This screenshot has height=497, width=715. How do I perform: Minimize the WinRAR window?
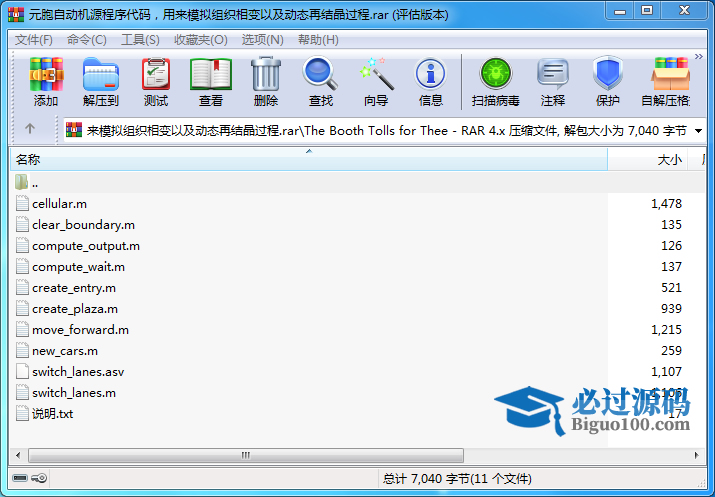(x=620, y=11)
